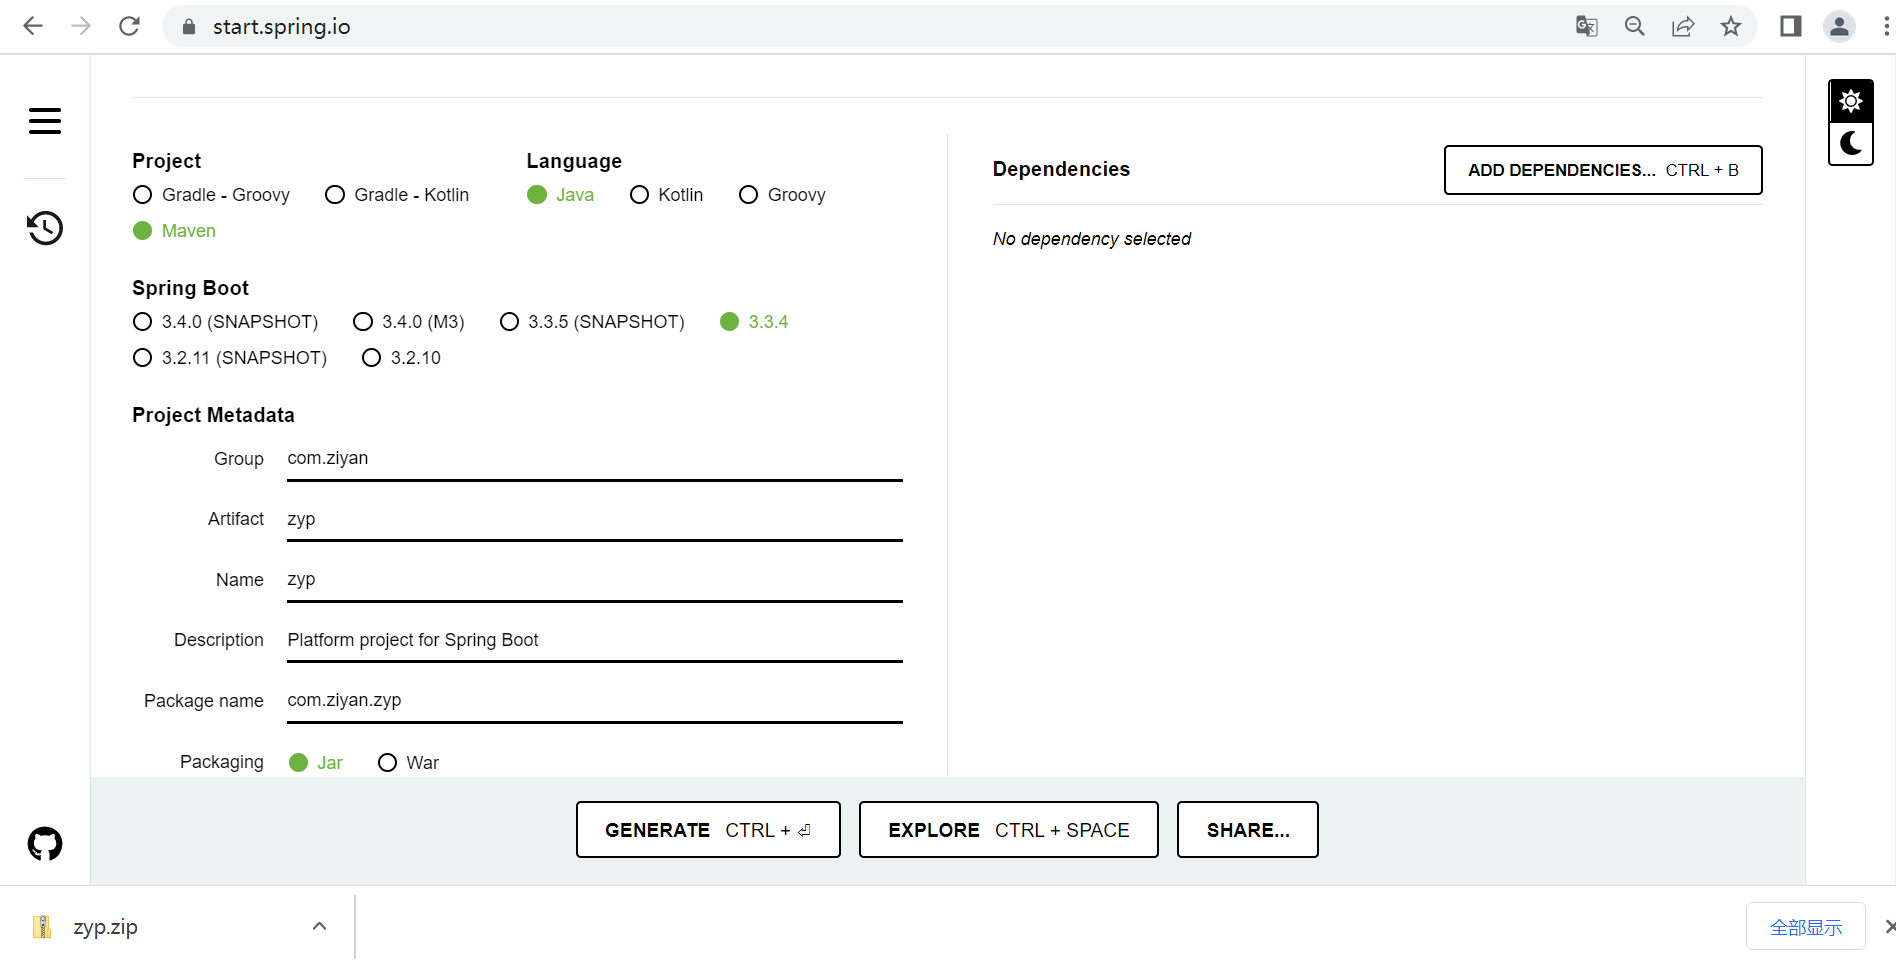Click 'No dependency selected' text
Viewport: 1896px width, 968px height.
pos(1091,239)
